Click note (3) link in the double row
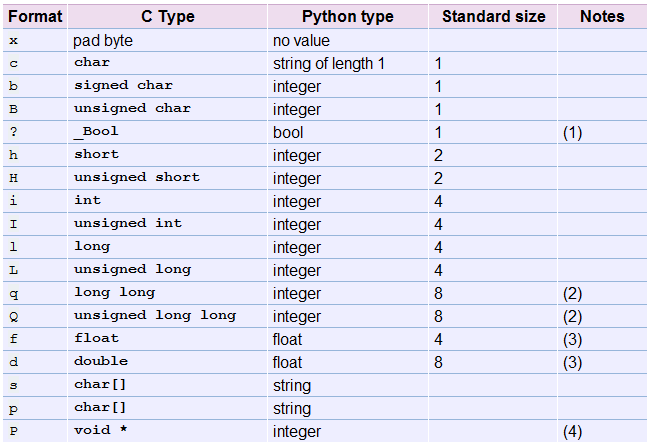Viewport: 654px width, 447px height. [572, 362]
